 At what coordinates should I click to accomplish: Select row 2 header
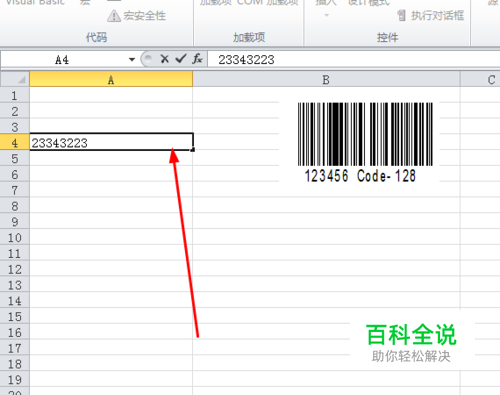pos(15,111)
